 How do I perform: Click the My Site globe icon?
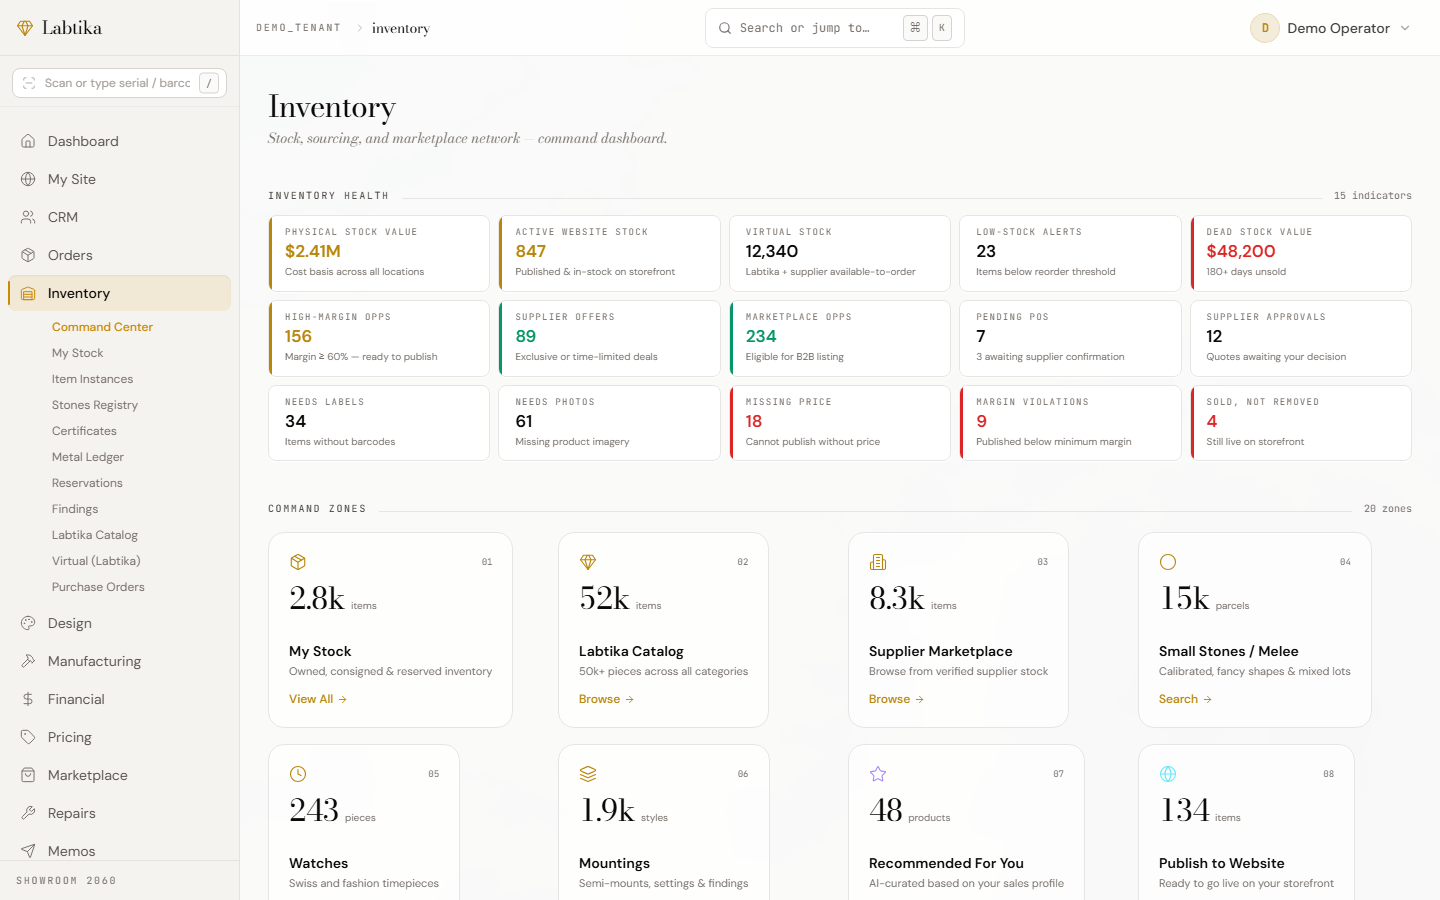(28, 179)
